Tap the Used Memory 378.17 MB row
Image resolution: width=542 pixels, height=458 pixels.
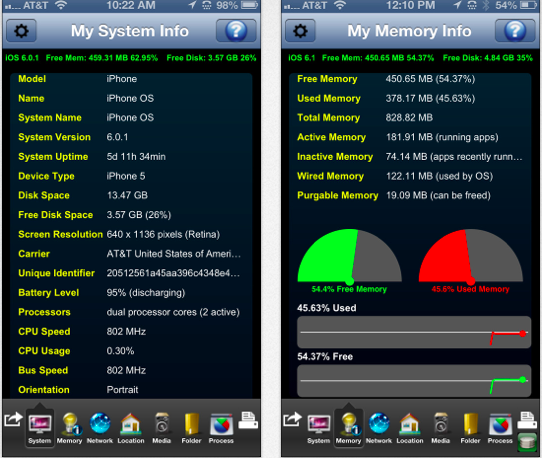click(x=410, y=98)
